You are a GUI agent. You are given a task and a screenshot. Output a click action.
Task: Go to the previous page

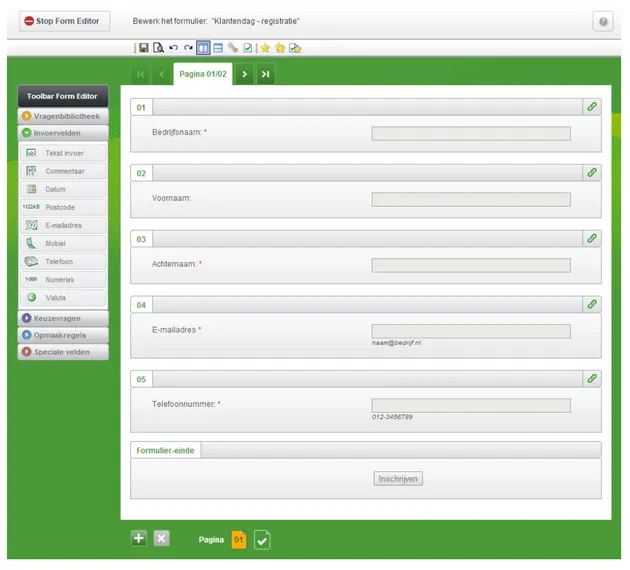(162, 74)
